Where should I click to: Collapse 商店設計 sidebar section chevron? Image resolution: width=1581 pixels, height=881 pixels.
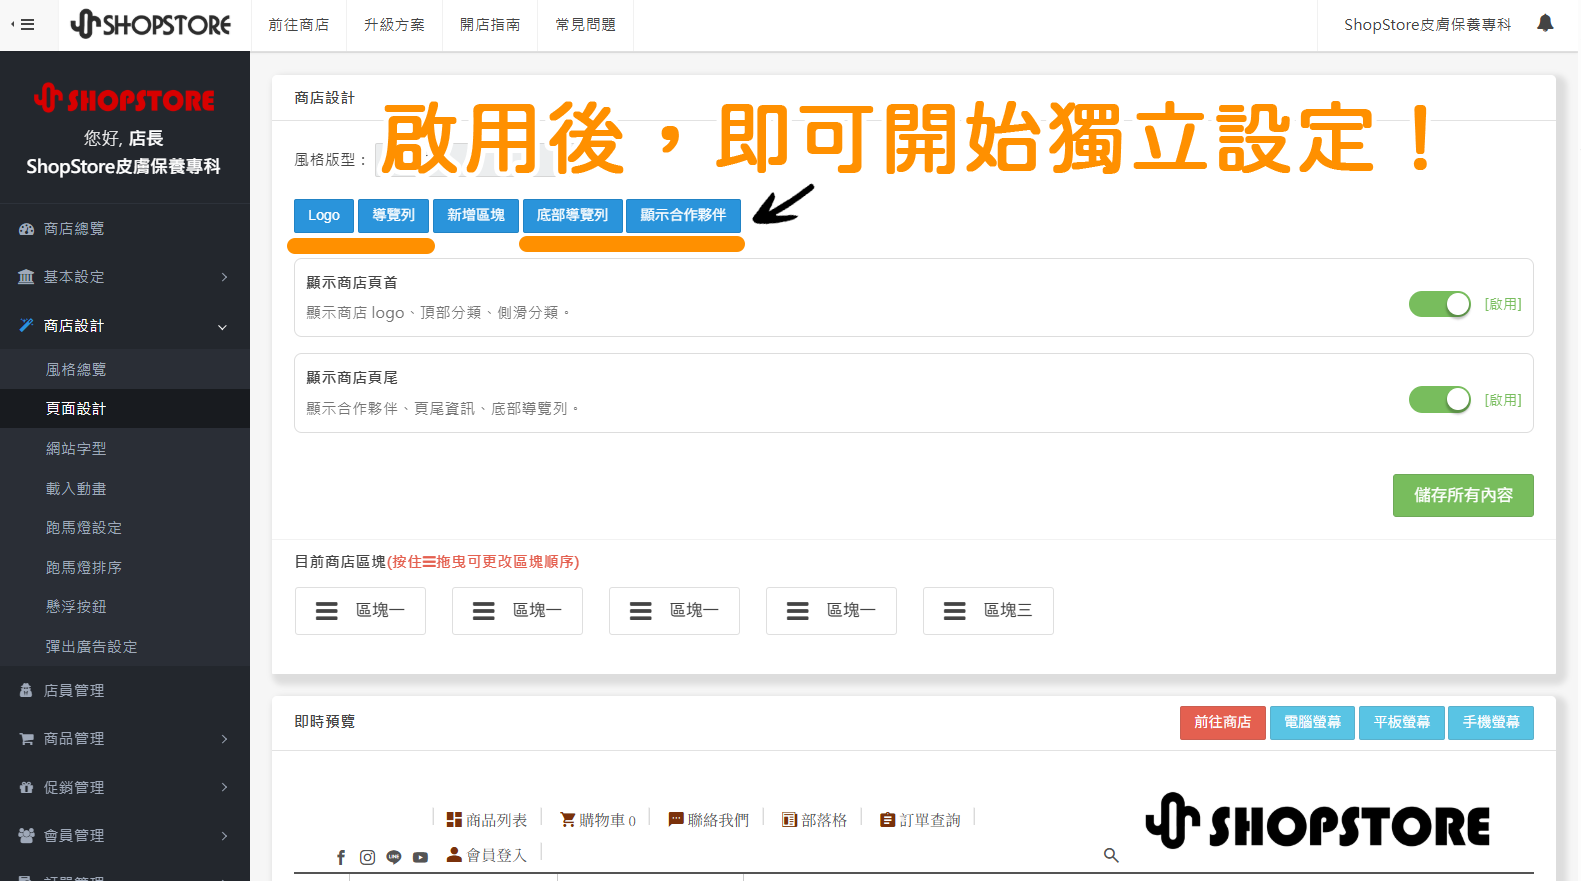pos(222,327)
